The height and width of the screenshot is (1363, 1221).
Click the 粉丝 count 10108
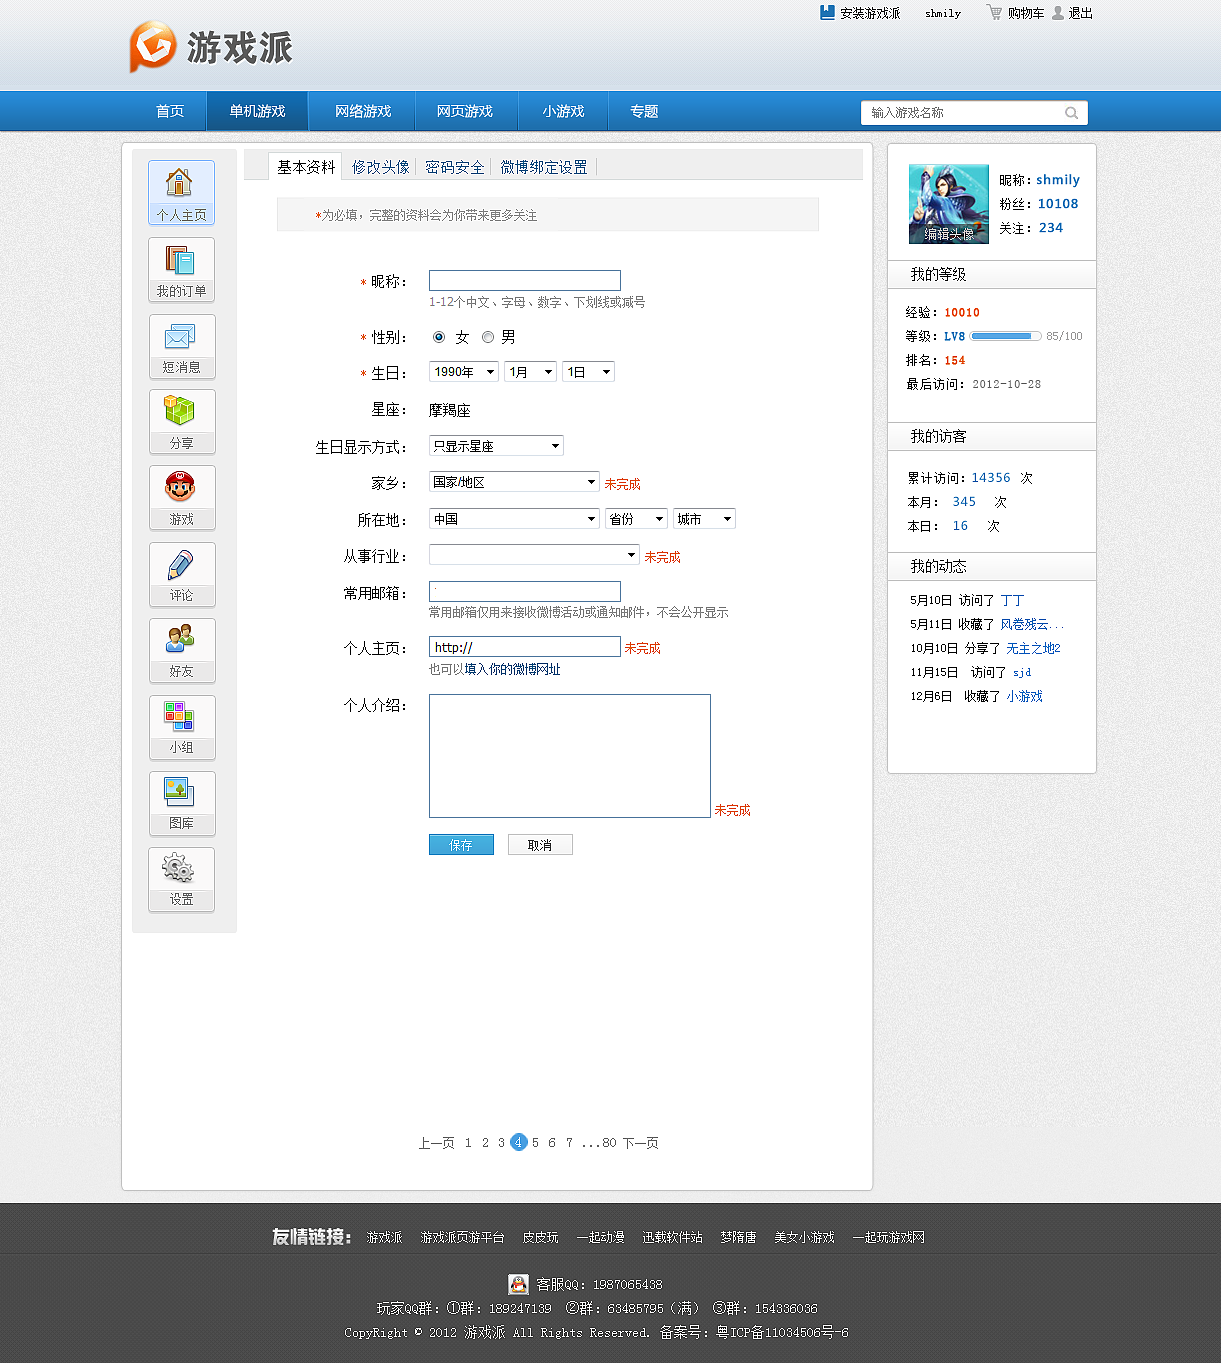(x=1058, y=204)
